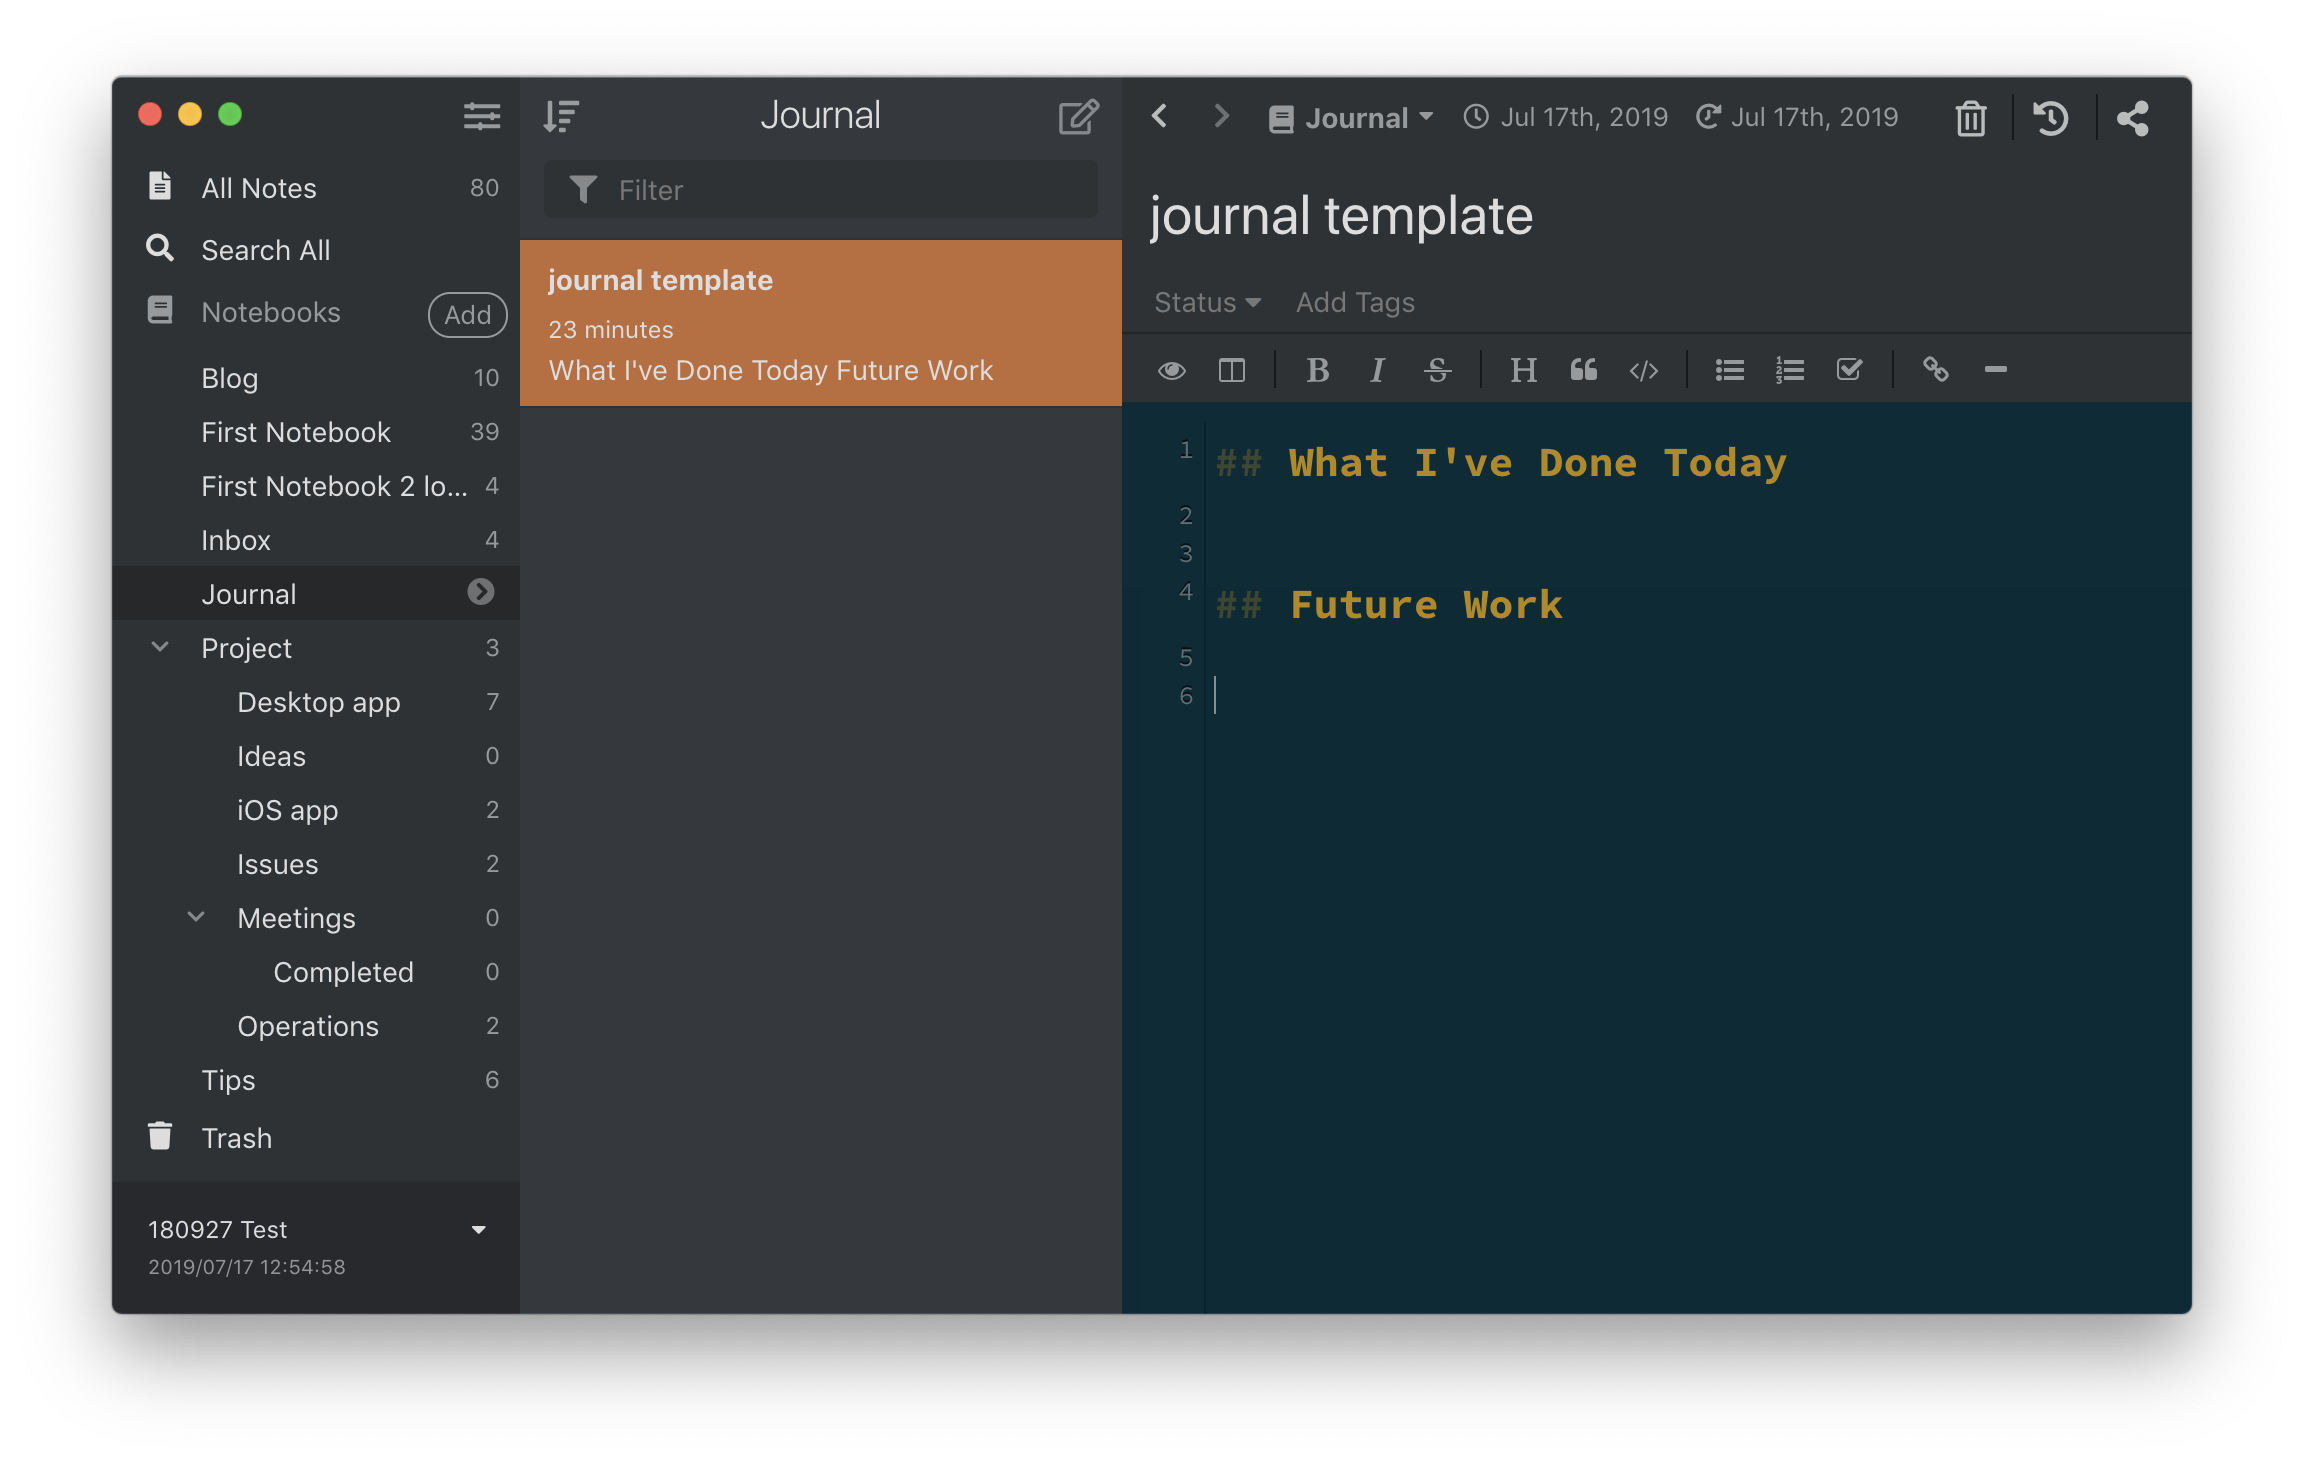Select the Journal notebook in sidebar
Viewport: 2304px width, 1462px height.
click(247, 593)
